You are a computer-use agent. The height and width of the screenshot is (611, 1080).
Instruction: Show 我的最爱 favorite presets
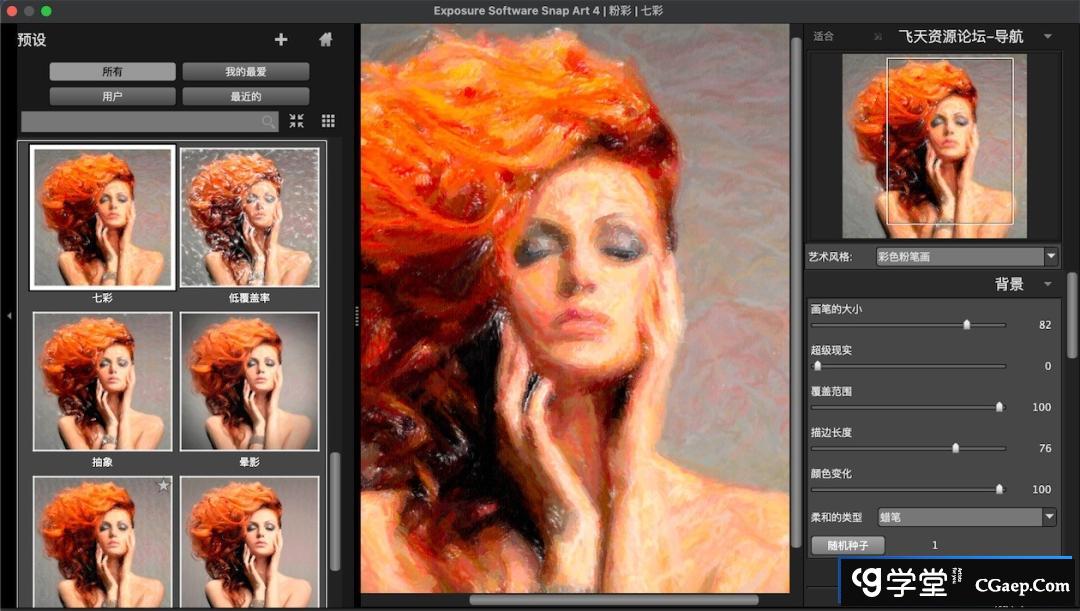(245, 72)
